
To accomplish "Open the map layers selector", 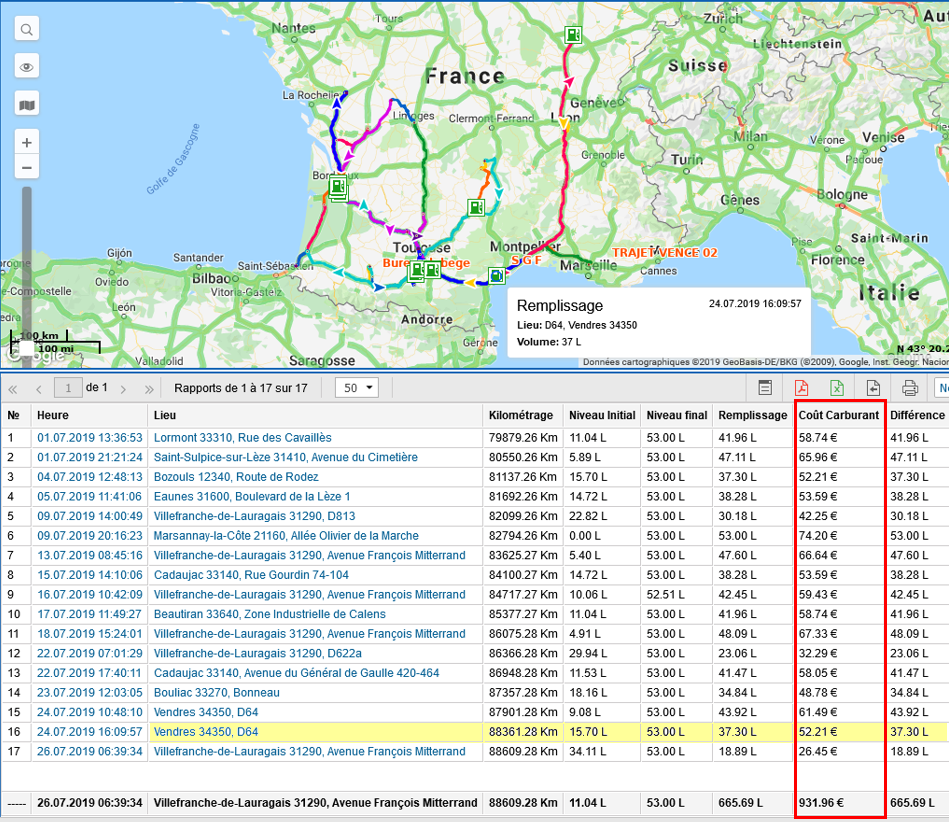I will point(27,105).
